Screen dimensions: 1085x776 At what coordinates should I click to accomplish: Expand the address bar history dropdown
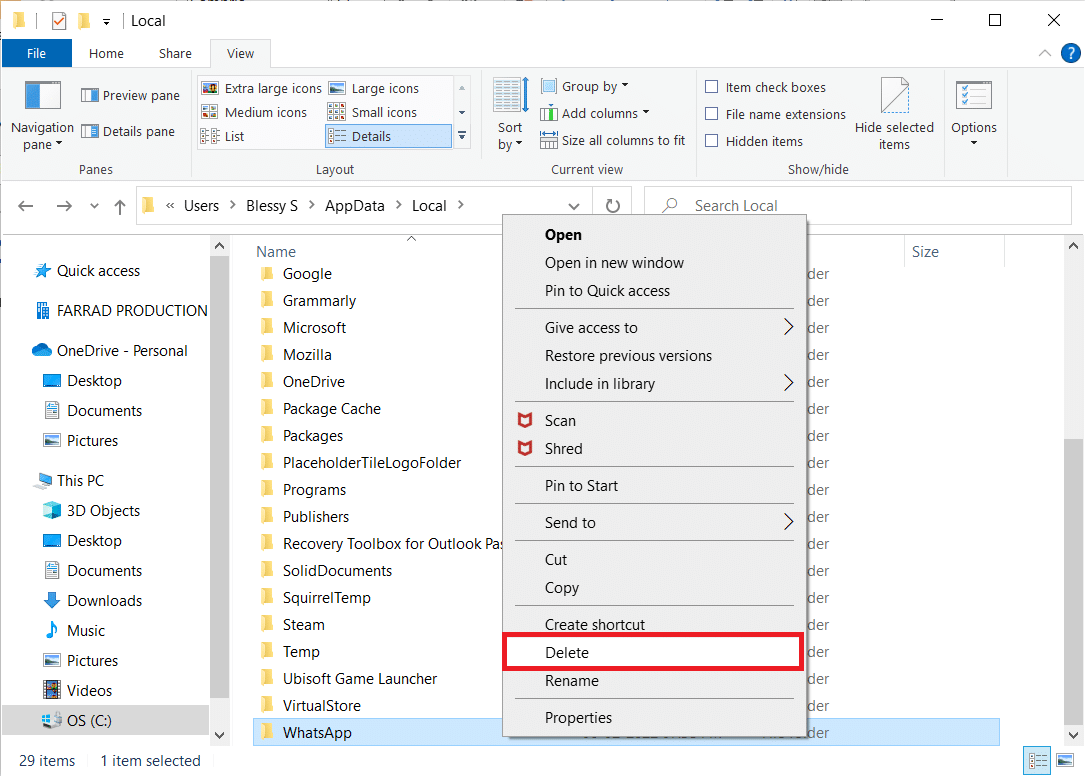[x=574, y=206]
